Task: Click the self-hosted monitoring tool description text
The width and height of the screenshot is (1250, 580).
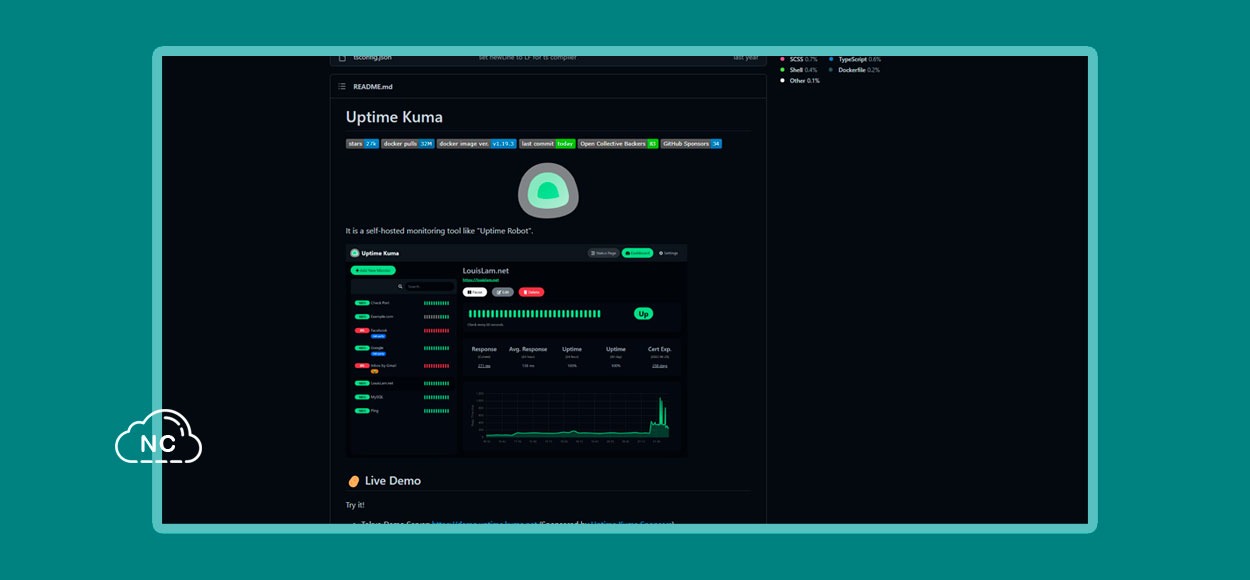Action: [439, 231]
